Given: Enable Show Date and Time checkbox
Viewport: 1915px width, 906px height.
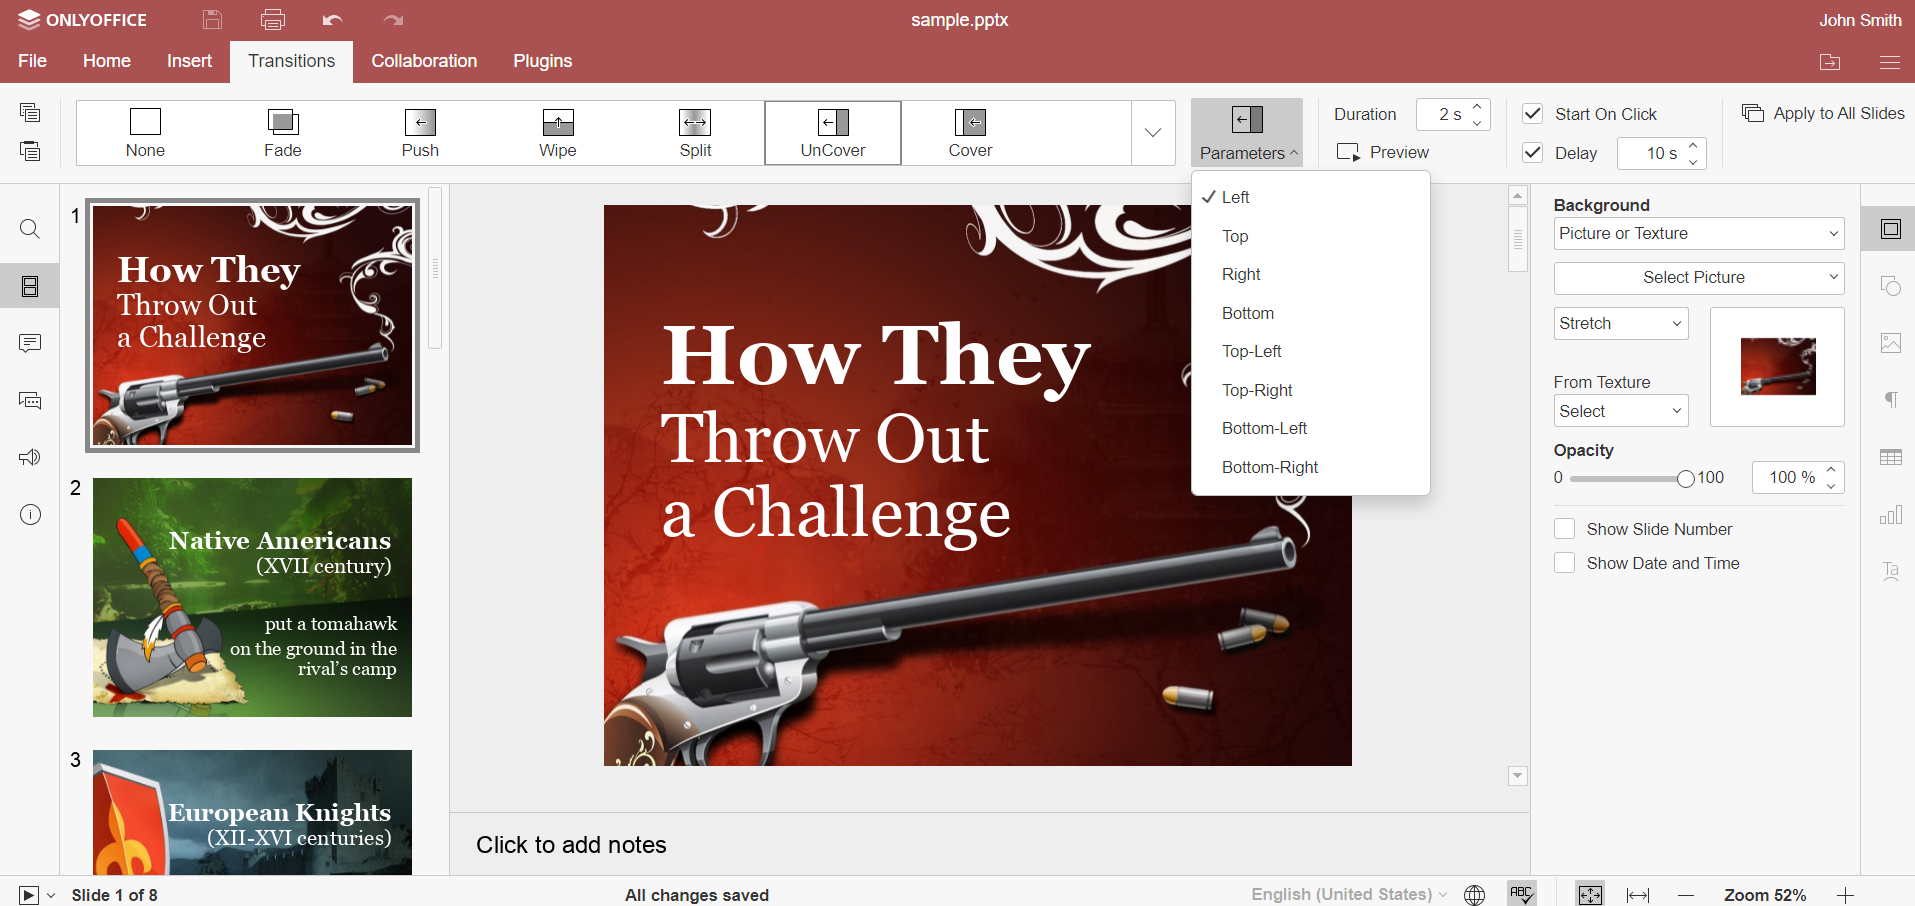Looking at the screenshot, I should point(1565,563).
